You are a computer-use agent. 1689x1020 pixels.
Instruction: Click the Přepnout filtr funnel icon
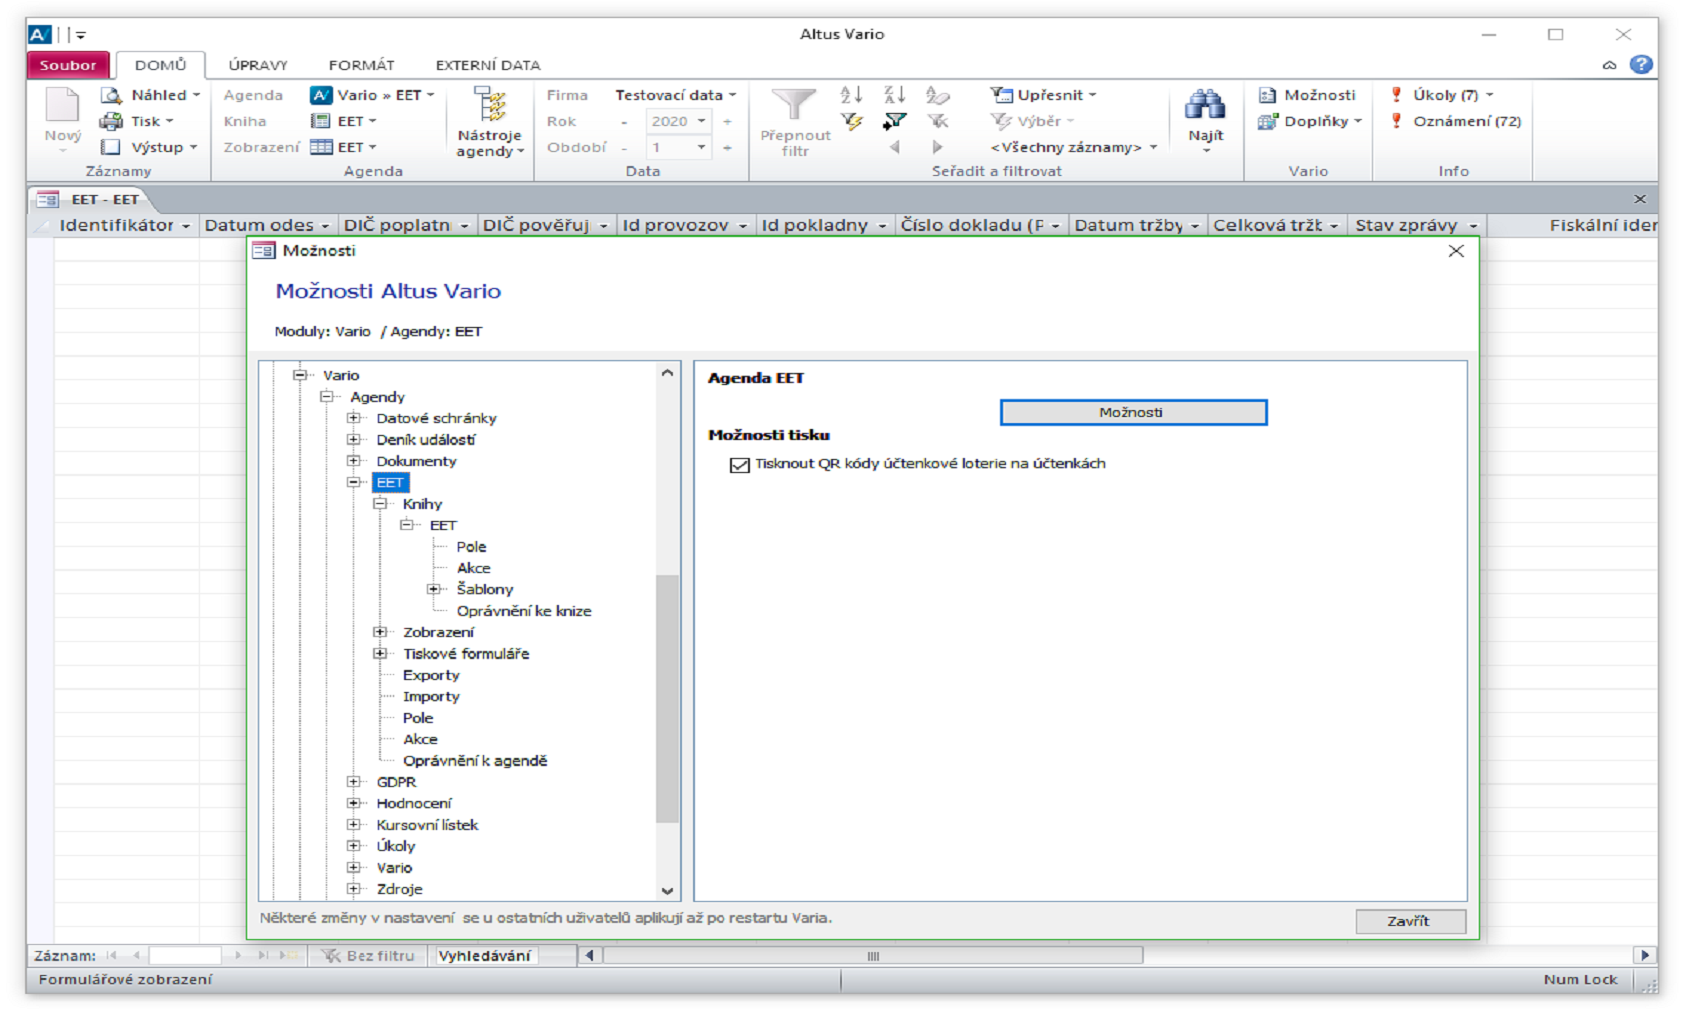click(794, 106)
